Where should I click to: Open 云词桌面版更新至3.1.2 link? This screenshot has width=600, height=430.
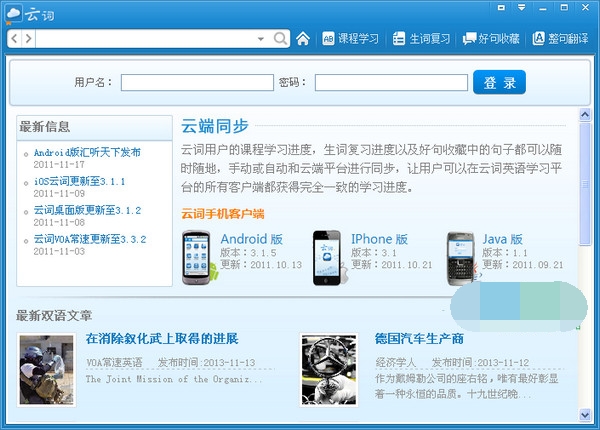click(x=88, y=210)
